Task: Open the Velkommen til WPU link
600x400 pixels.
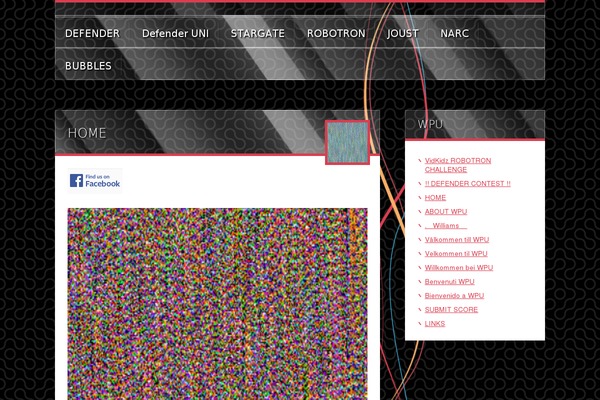Action: (456, 254)
